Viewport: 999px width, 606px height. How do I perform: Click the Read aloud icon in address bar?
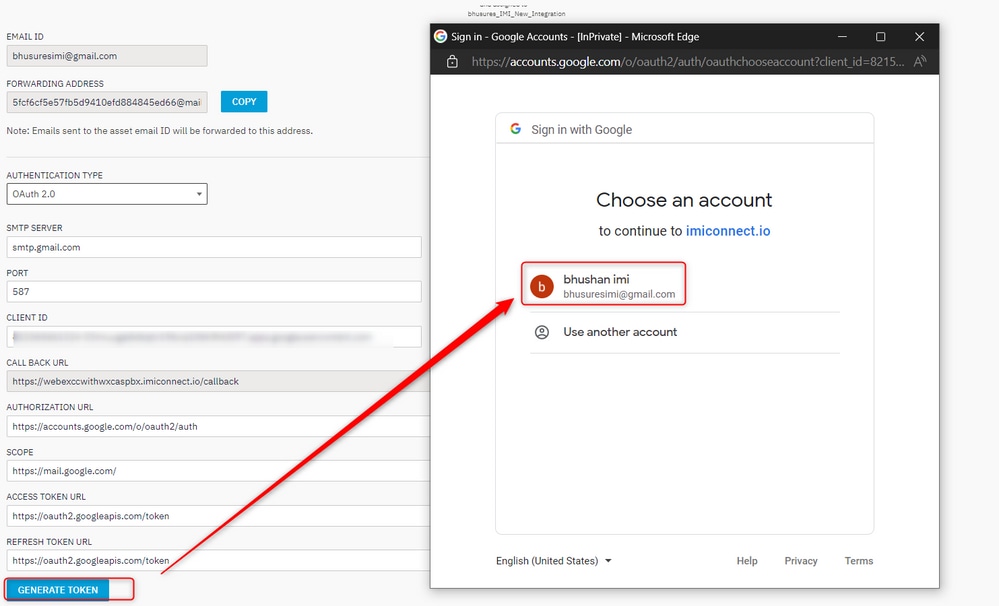tap(919, 62)
